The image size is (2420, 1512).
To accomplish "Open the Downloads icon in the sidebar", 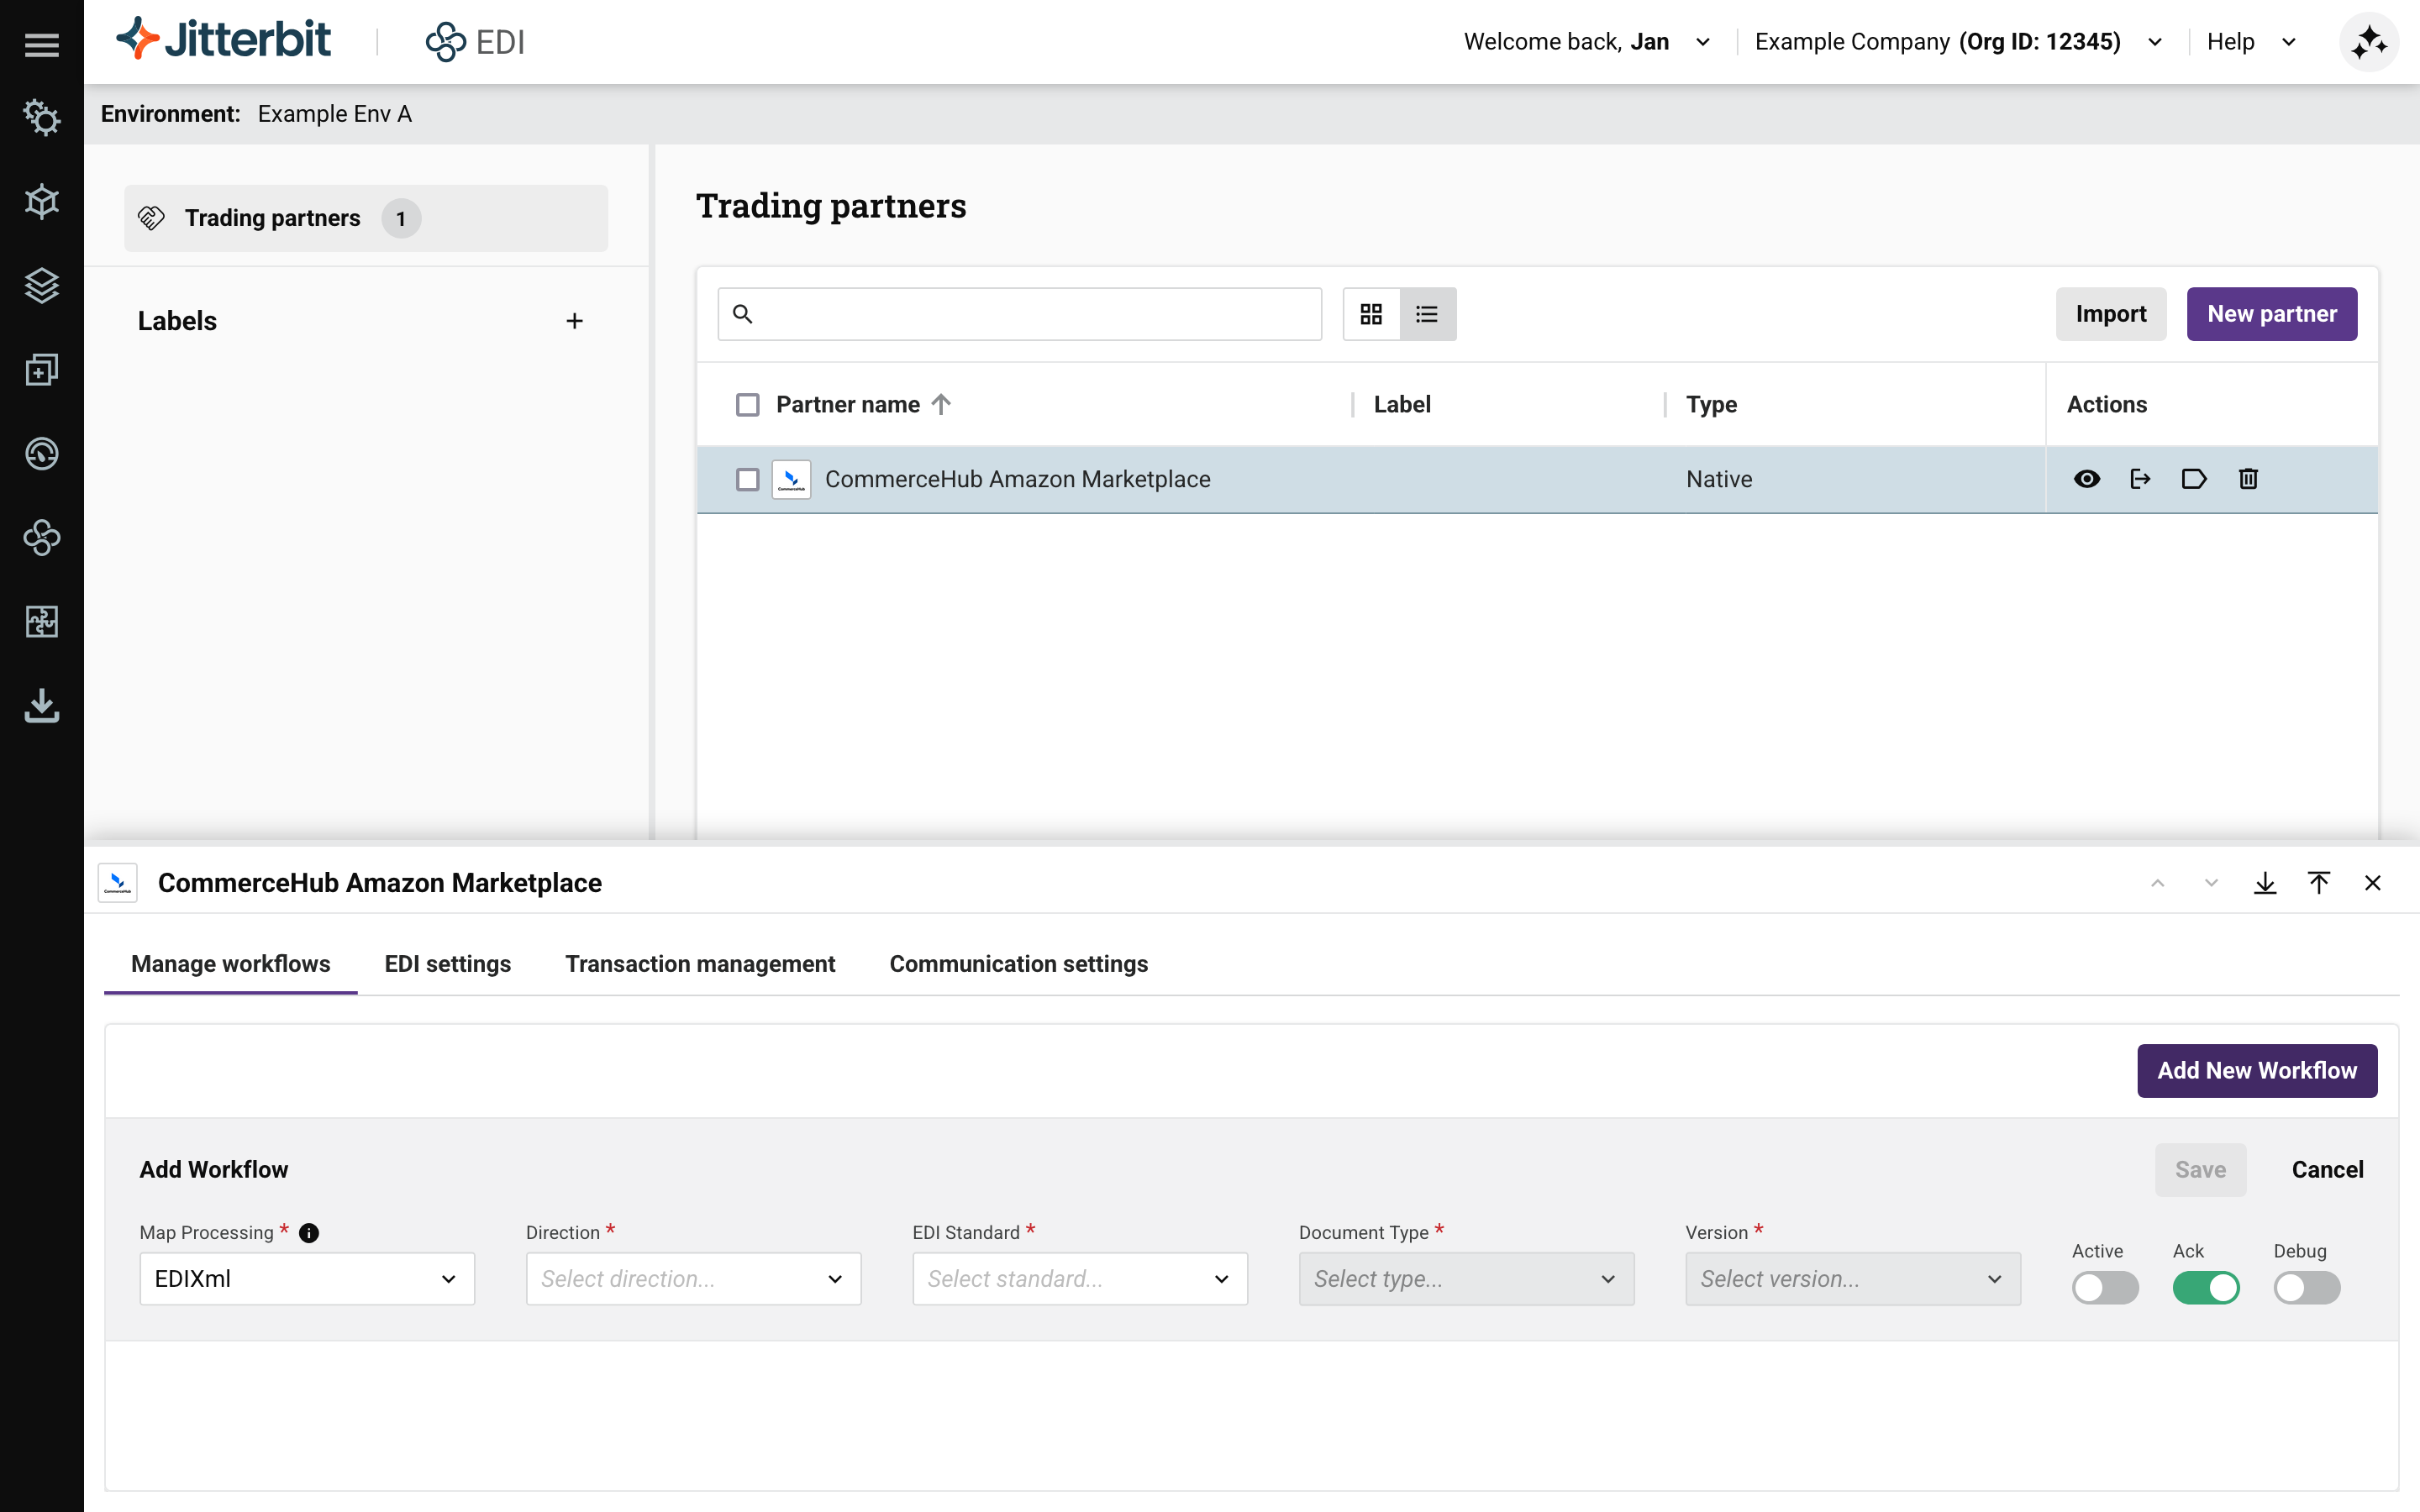I will point(42,705).
